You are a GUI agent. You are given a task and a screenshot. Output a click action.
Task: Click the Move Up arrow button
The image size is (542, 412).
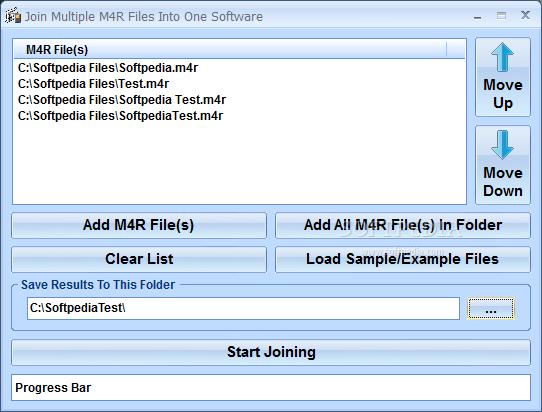point(503,77)
